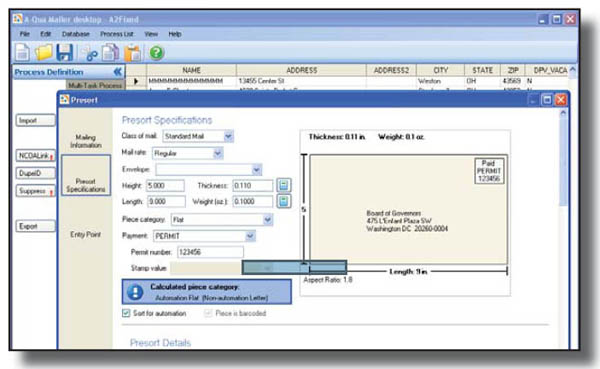
Task: Click the scroll-up arrow in Presort dialog
Action: [x=563, y=113]
